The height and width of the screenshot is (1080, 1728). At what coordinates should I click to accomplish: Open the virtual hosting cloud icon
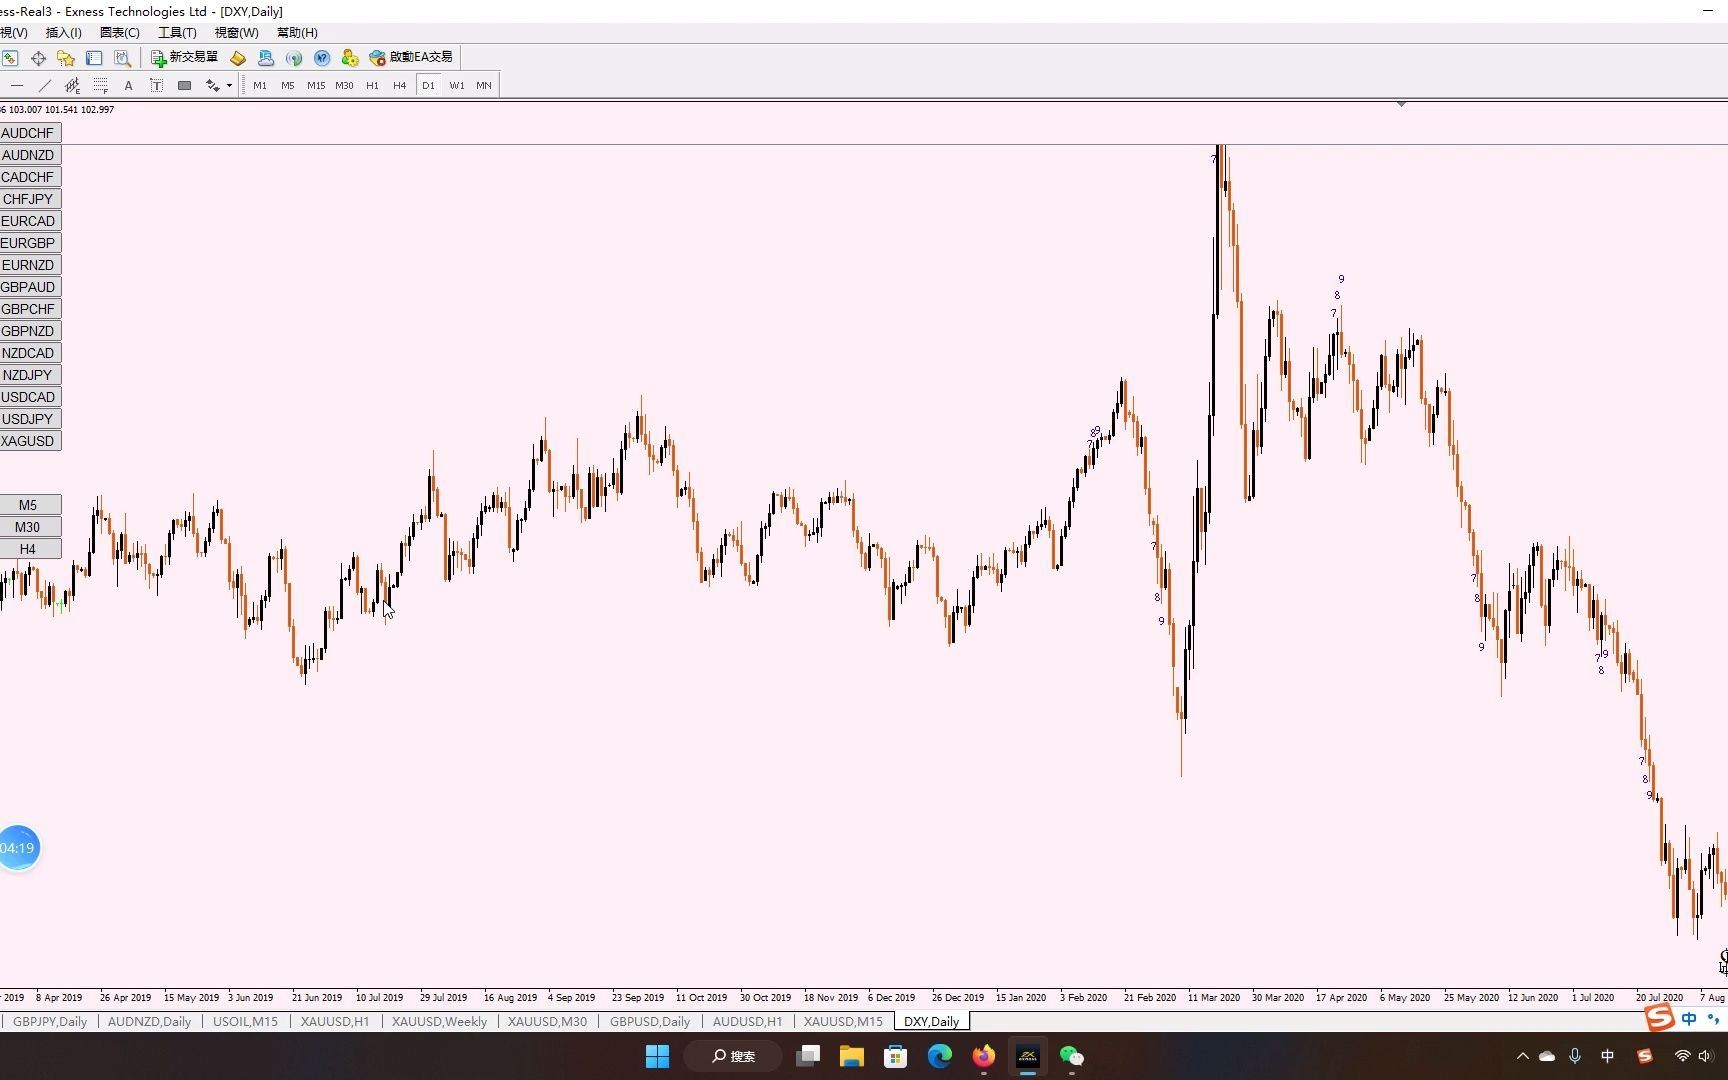tap(266, 58)
